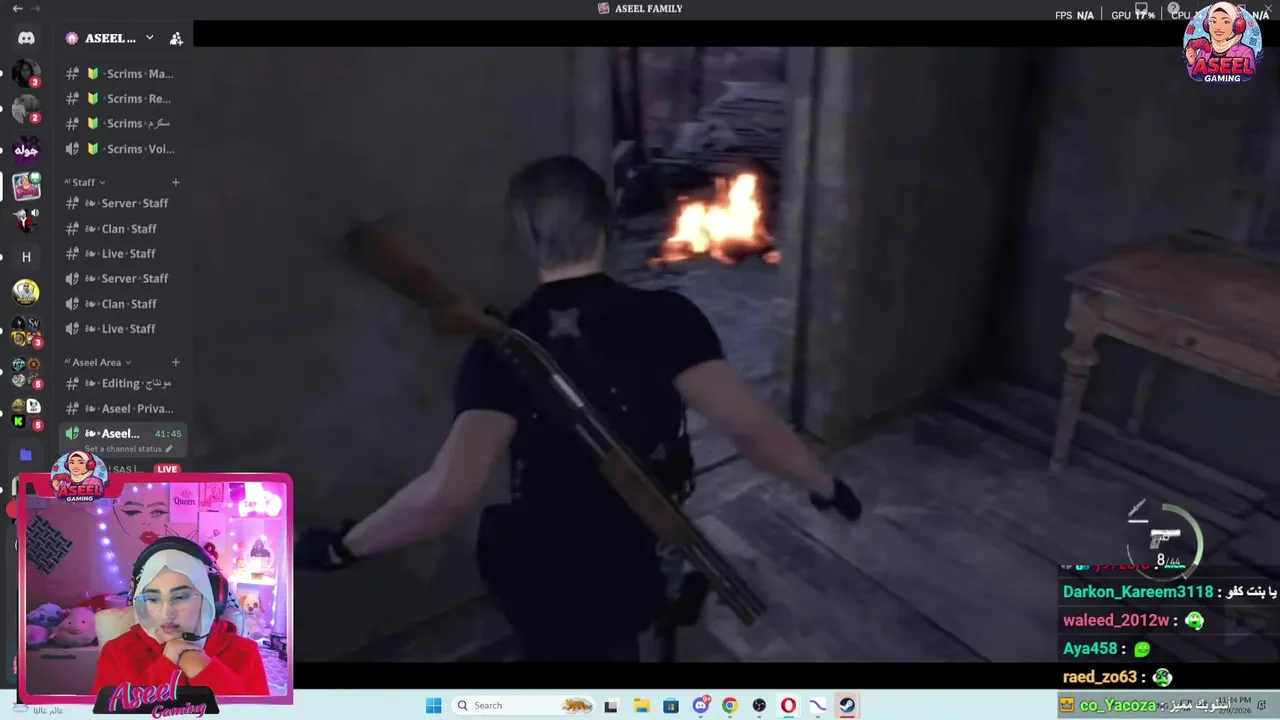This screenshot has width=1280, height=720.
Task: Switch to Discord in the taskbar
Action: click(x=700, y=705)
